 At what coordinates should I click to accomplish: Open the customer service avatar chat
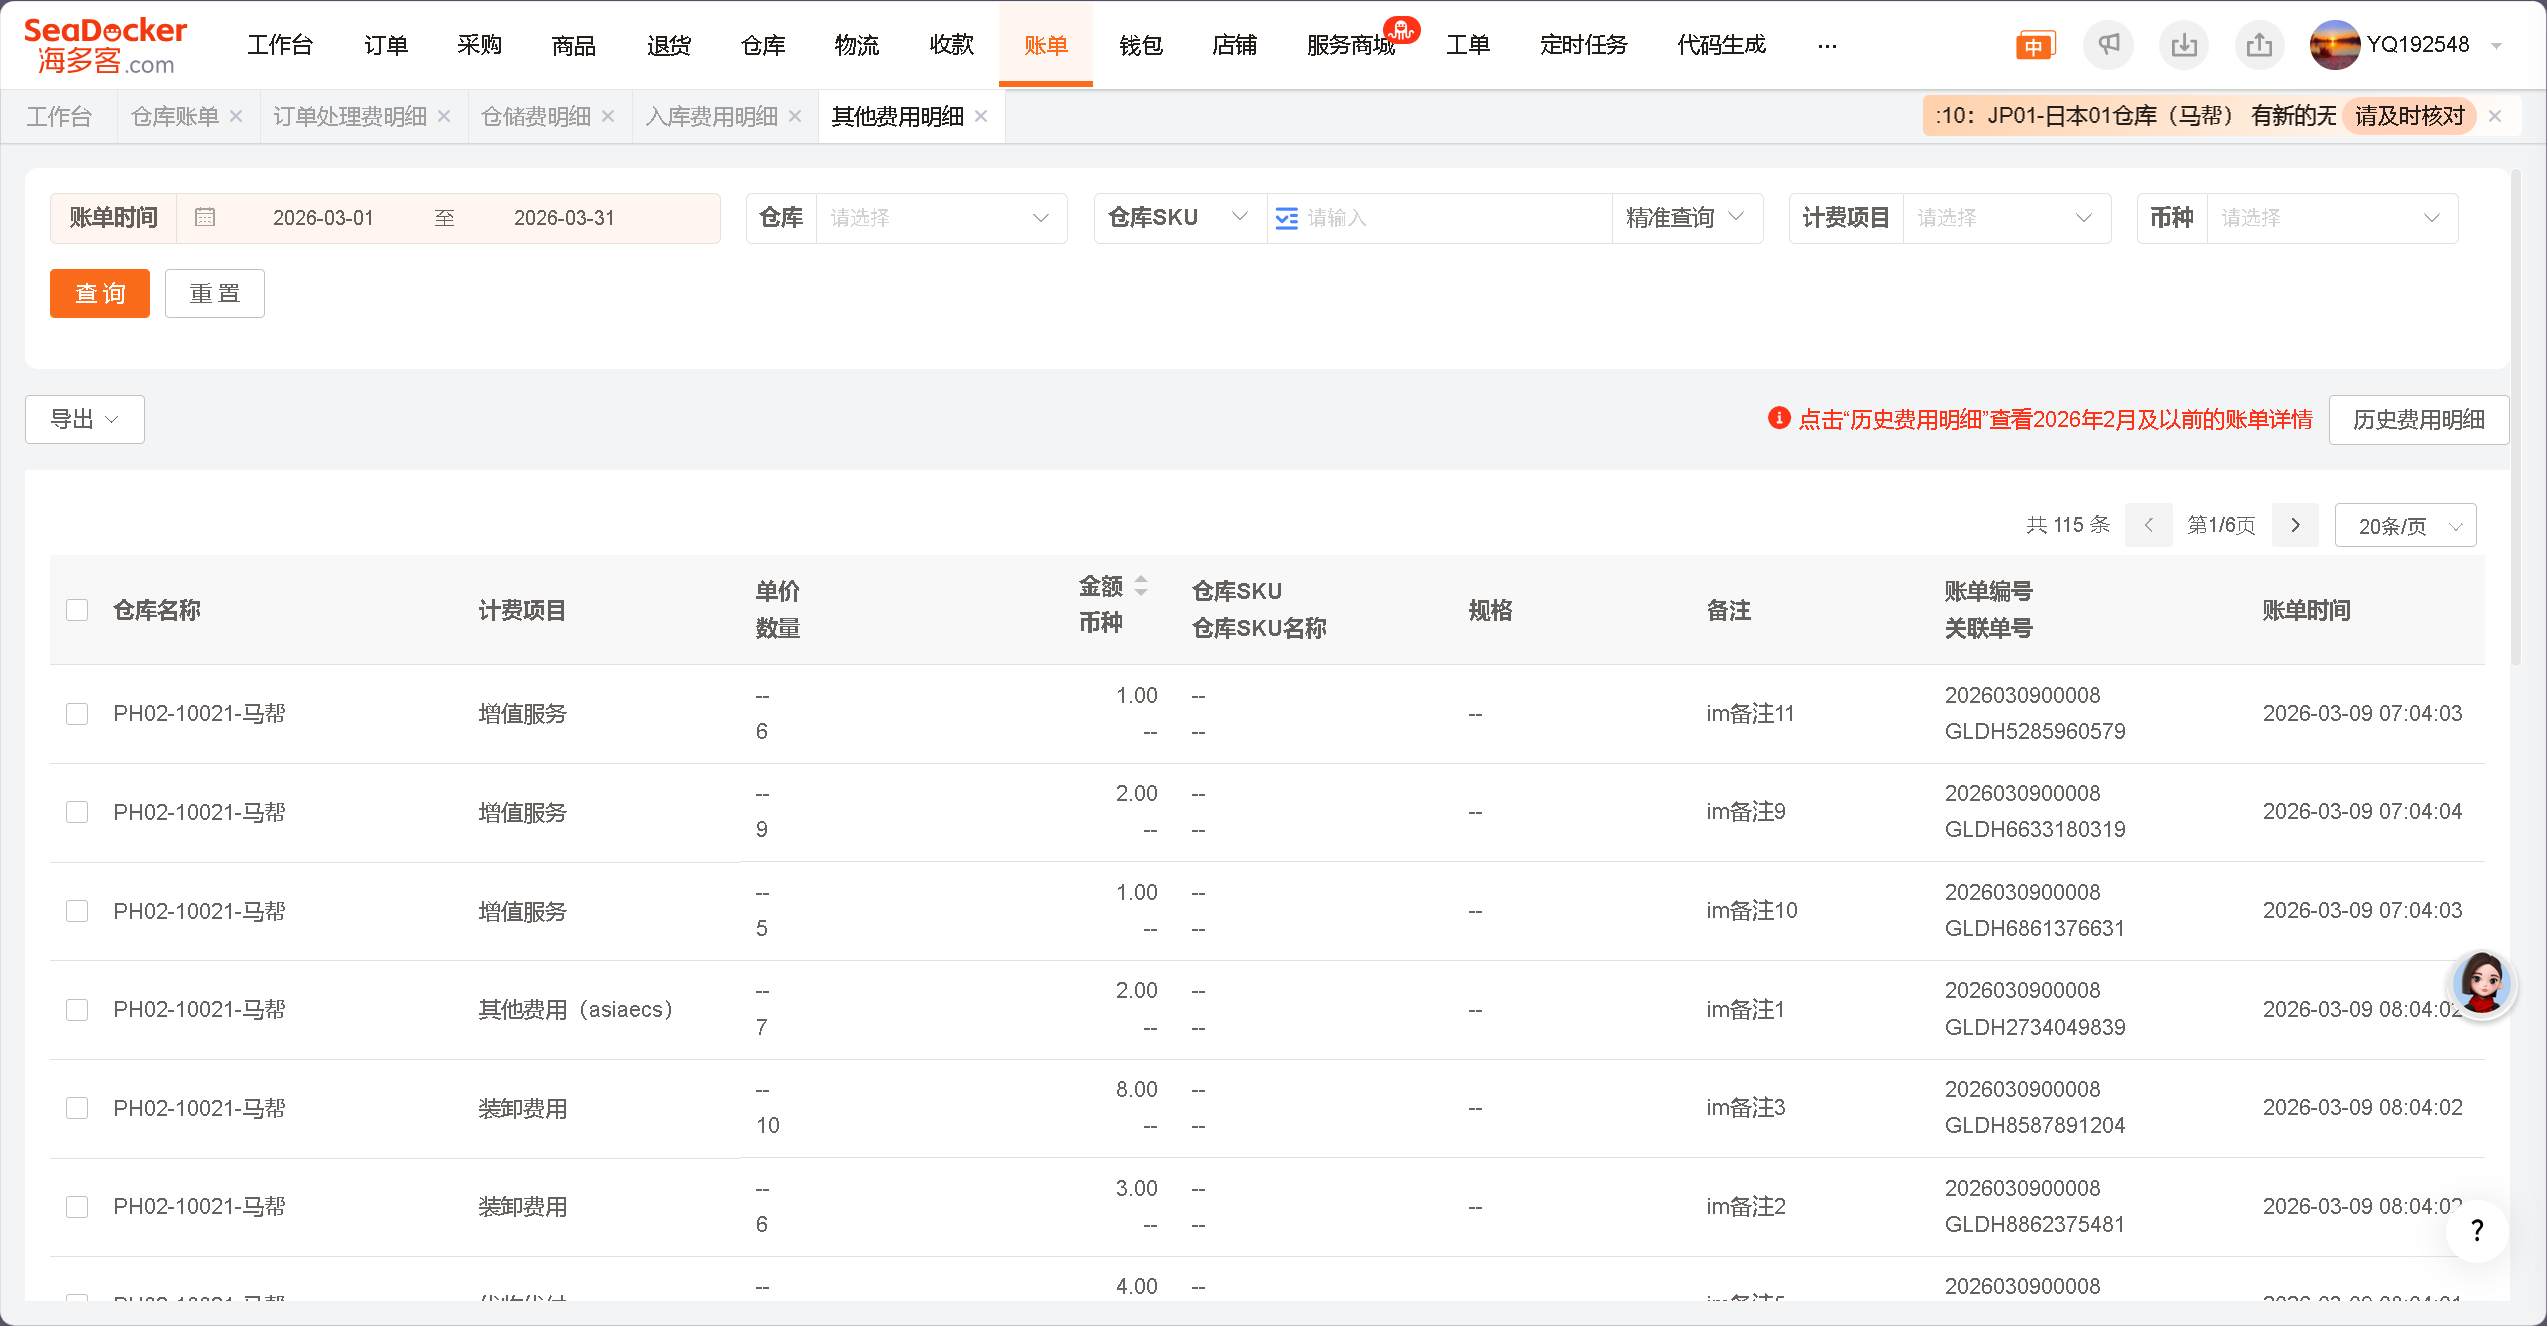pos(2481,984)
